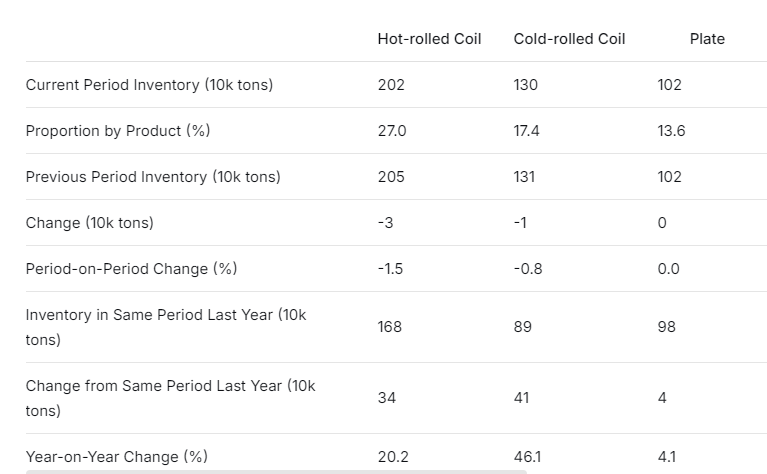This screenshot has height=474, width=767.
Task: Select the Year-on-Year Change (%) row label
Action: pos(117,457)
